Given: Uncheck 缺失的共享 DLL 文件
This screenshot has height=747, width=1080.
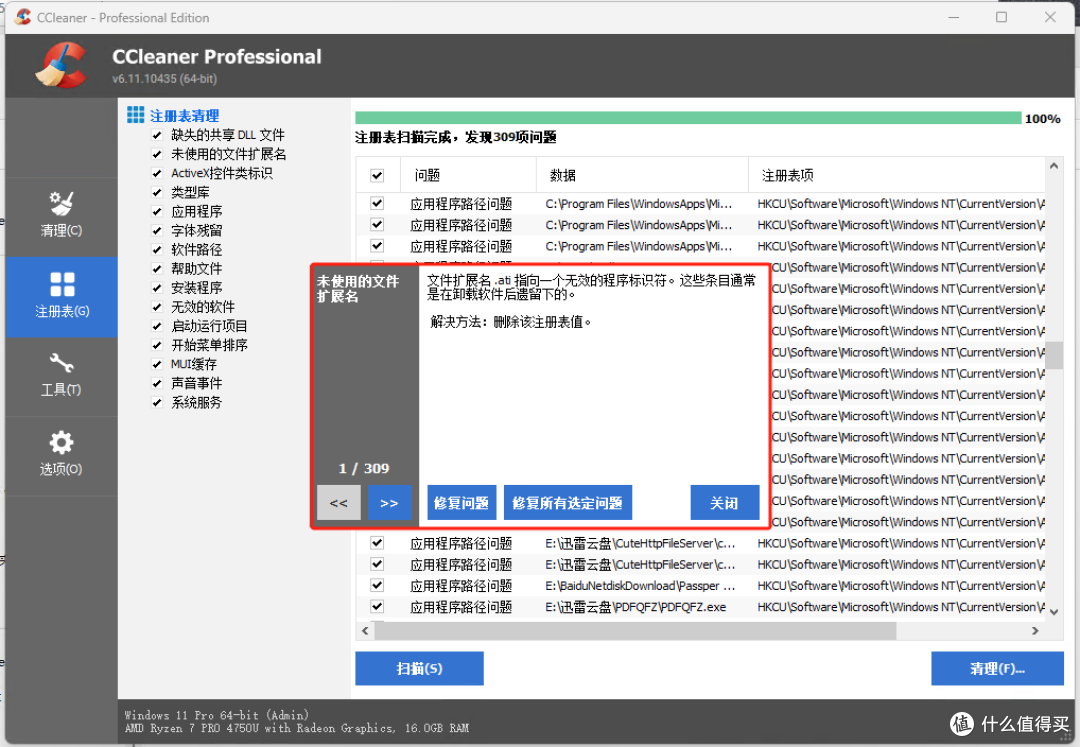Looking at the screenshot, I should 157,135.
